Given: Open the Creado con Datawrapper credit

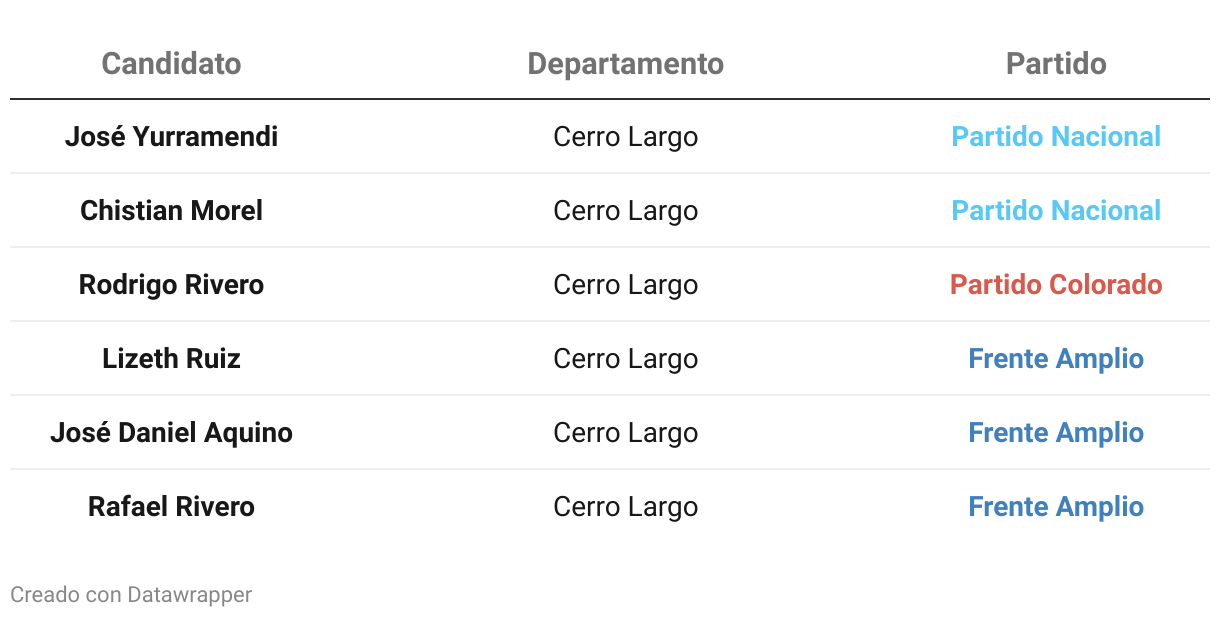Looking at the screenshot, I should (131, 595).
